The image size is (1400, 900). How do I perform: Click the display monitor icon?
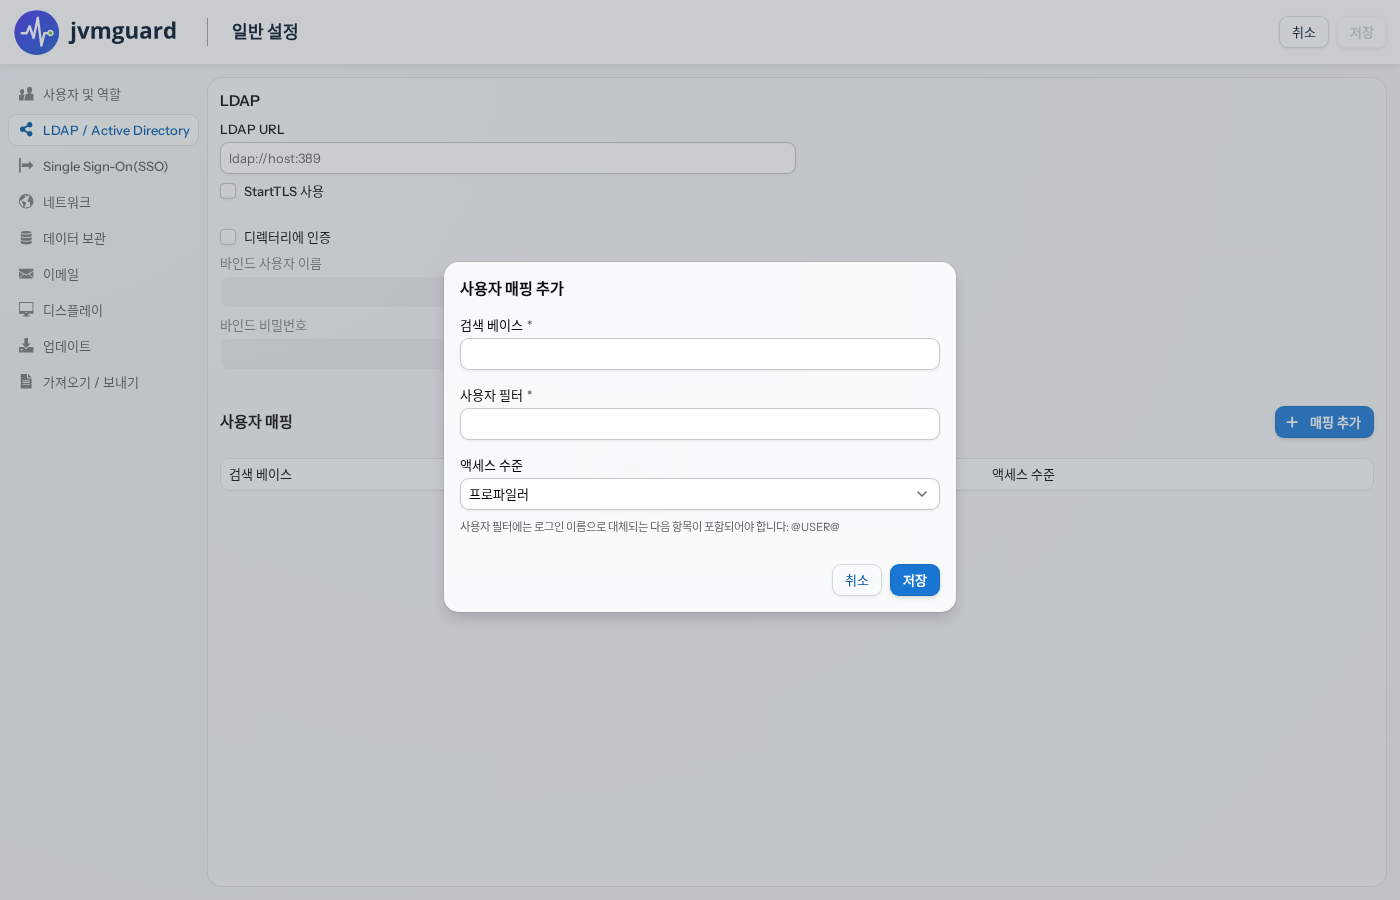click(26, 310)
